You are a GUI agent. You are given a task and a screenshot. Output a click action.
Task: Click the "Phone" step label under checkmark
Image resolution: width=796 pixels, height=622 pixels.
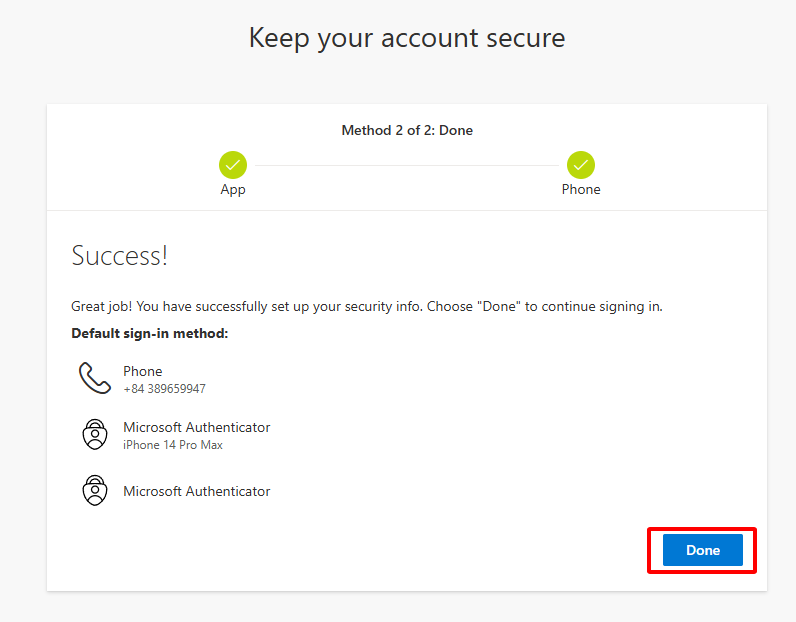[581, 189]
